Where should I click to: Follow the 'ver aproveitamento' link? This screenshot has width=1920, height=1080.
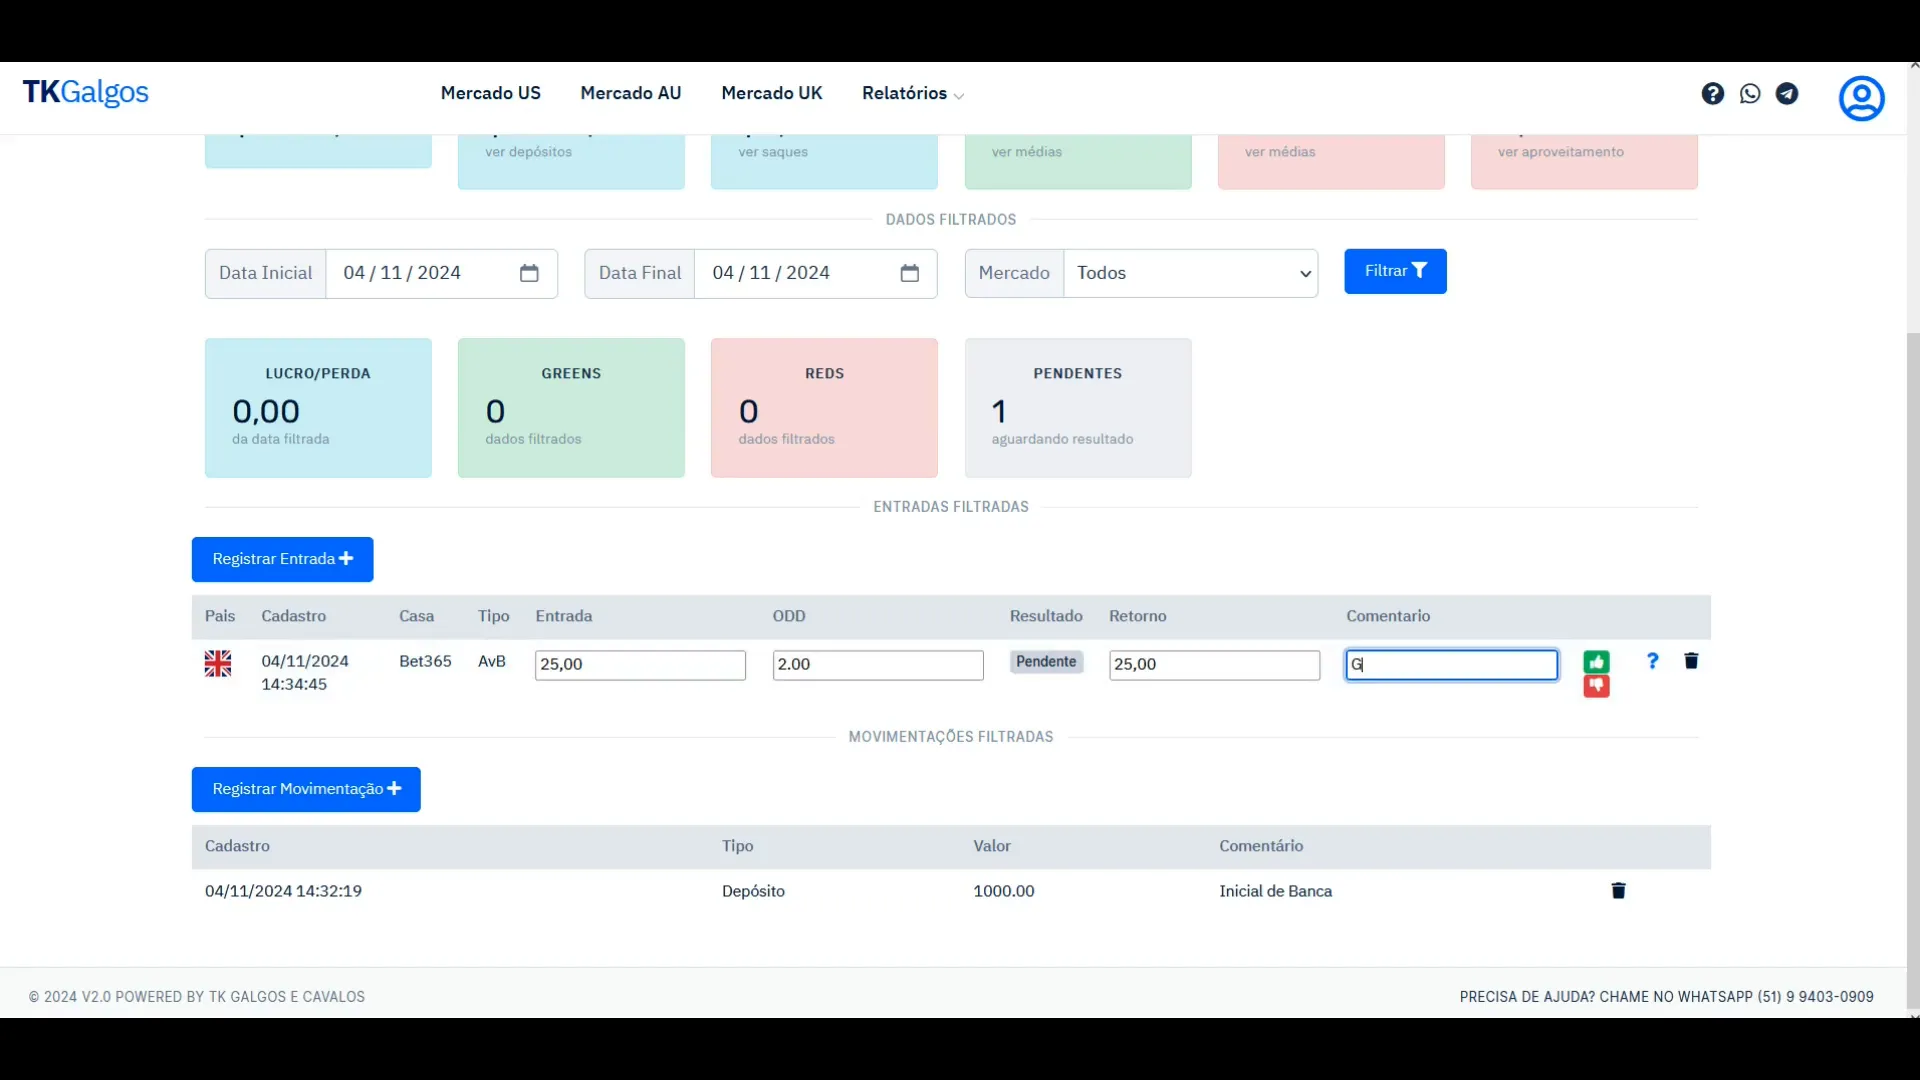click(1560, 152)
